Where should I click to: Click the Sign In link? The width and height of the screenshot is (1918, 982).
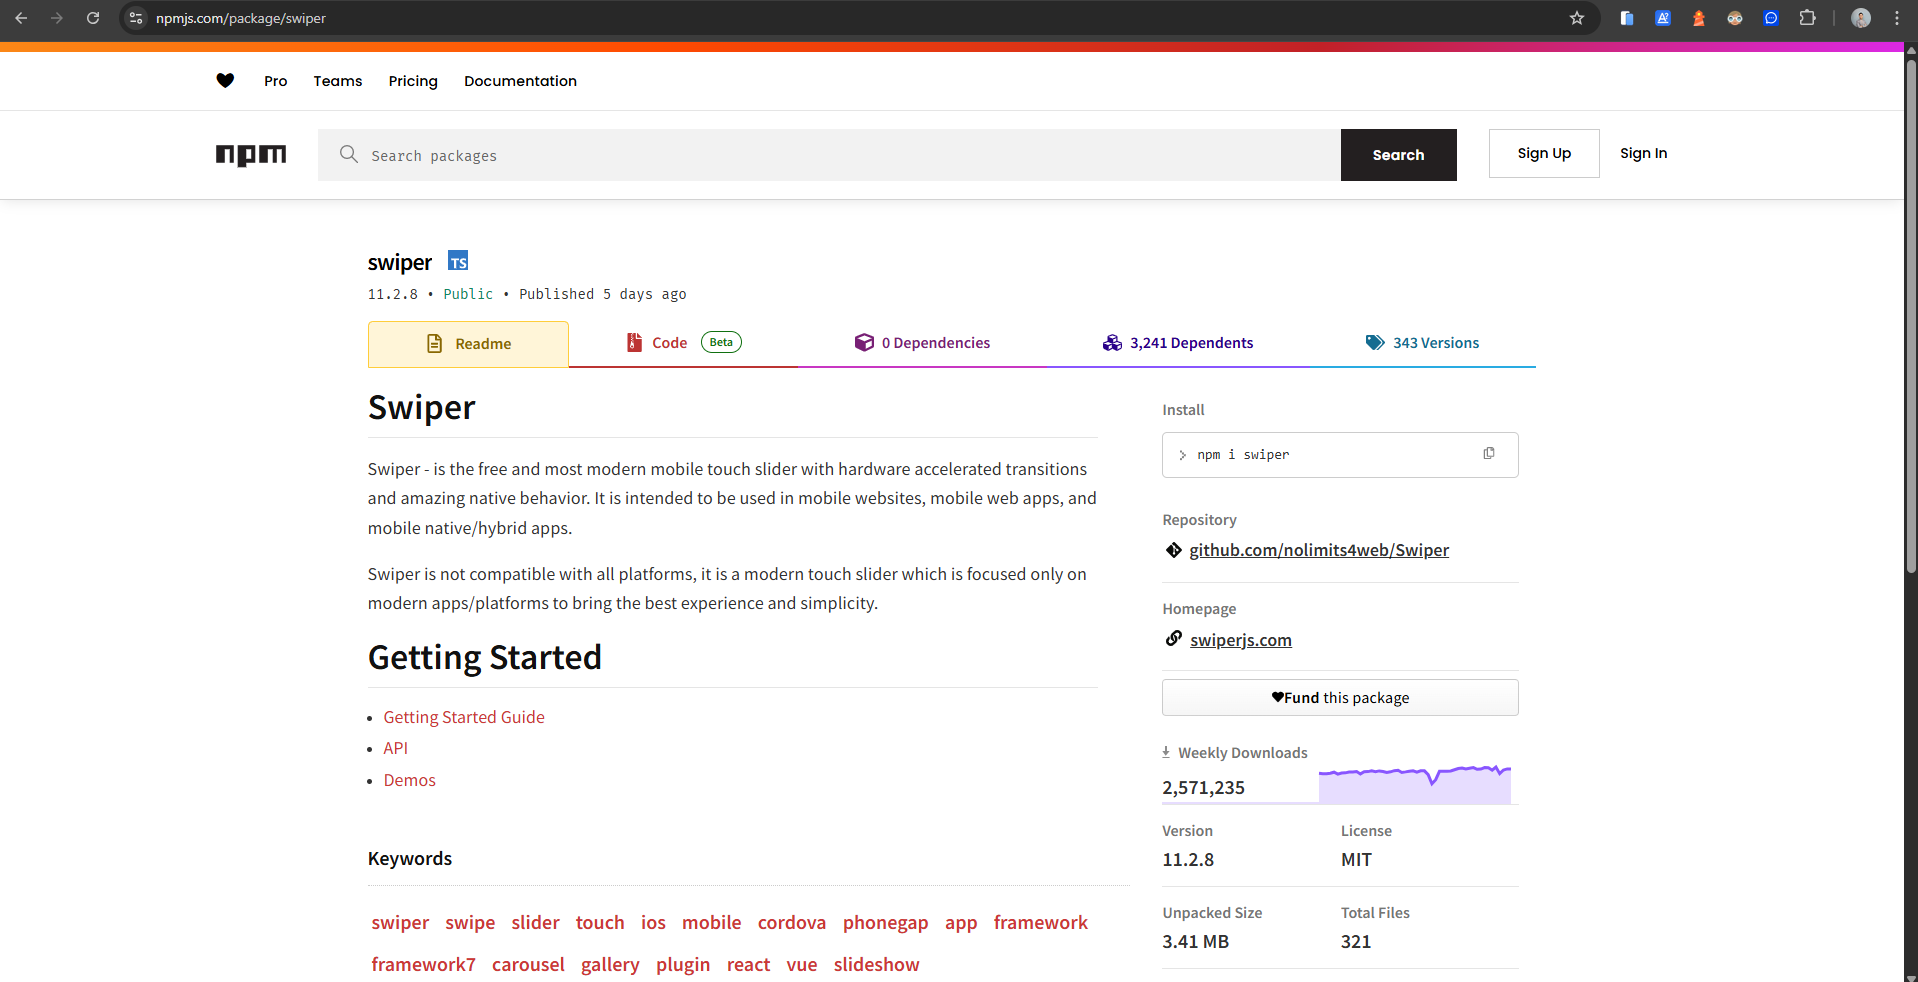click(x=1643, y=153)
